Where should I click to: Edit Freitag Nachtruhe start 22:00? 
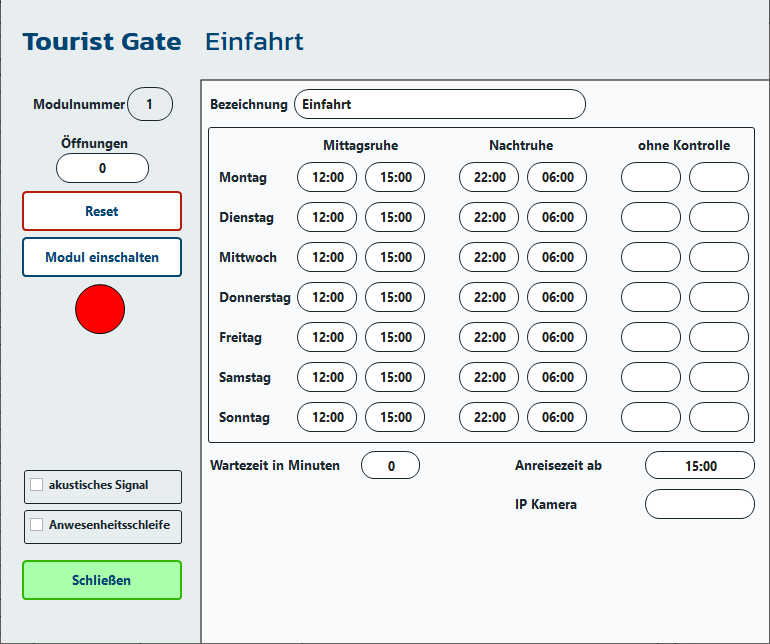489,337
